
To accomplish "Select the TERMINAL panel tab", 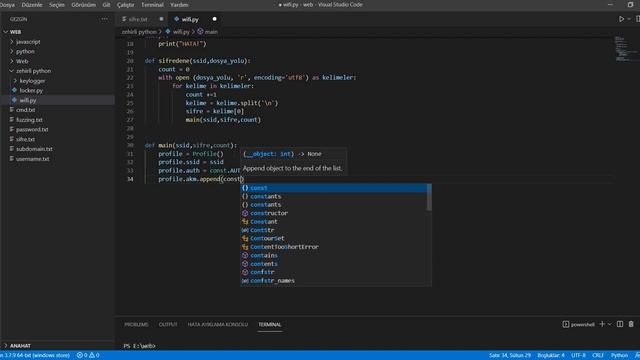I will (x=270, y=324).
